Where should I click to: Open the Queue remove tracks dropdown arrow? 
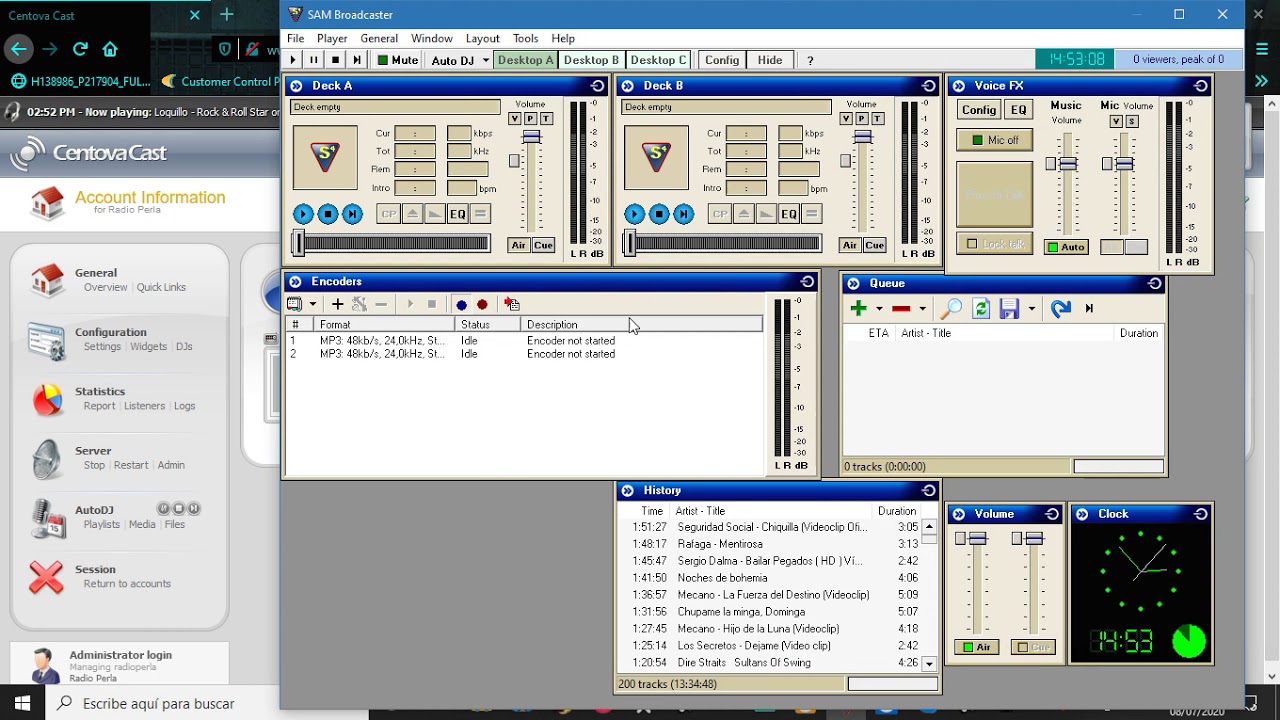coord(922,309)
